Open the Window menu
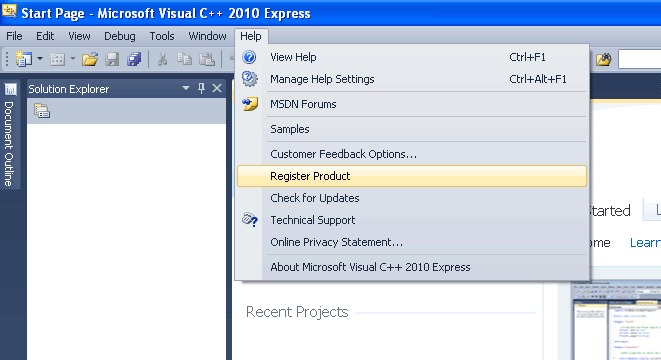 pyautogui.click(x=207, y=36)
